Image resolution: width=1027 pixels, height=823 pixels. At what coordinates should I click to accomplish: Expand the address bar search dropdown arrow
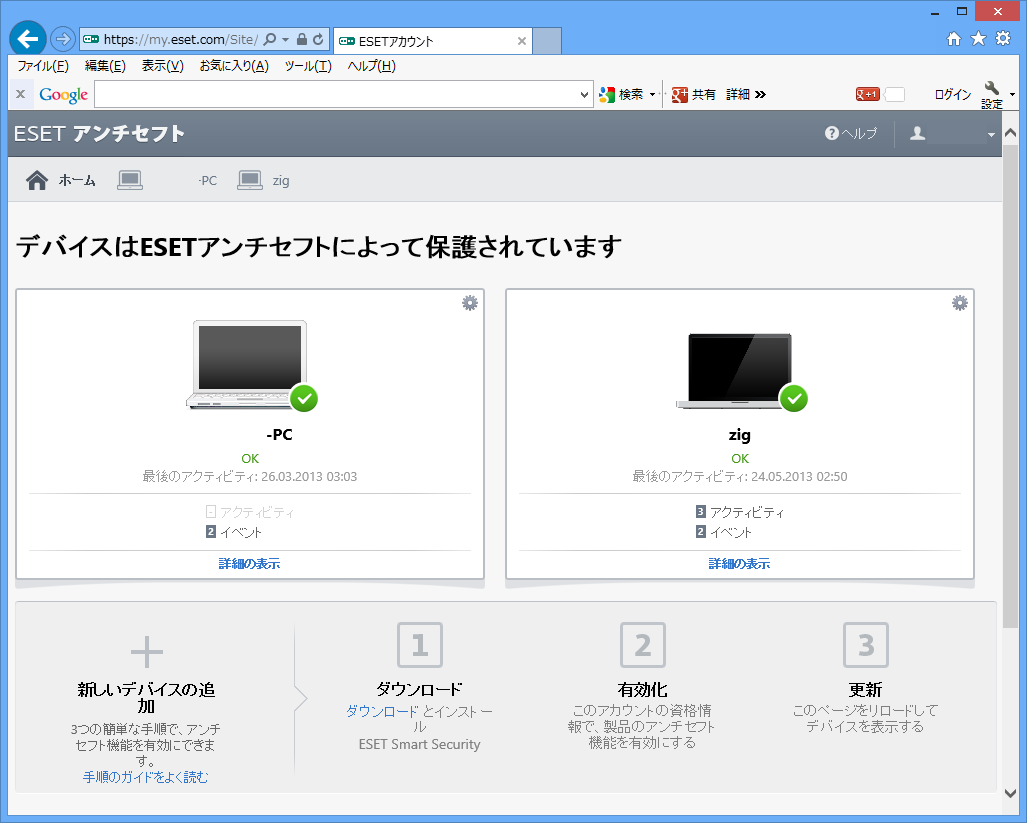coord(286,40)
